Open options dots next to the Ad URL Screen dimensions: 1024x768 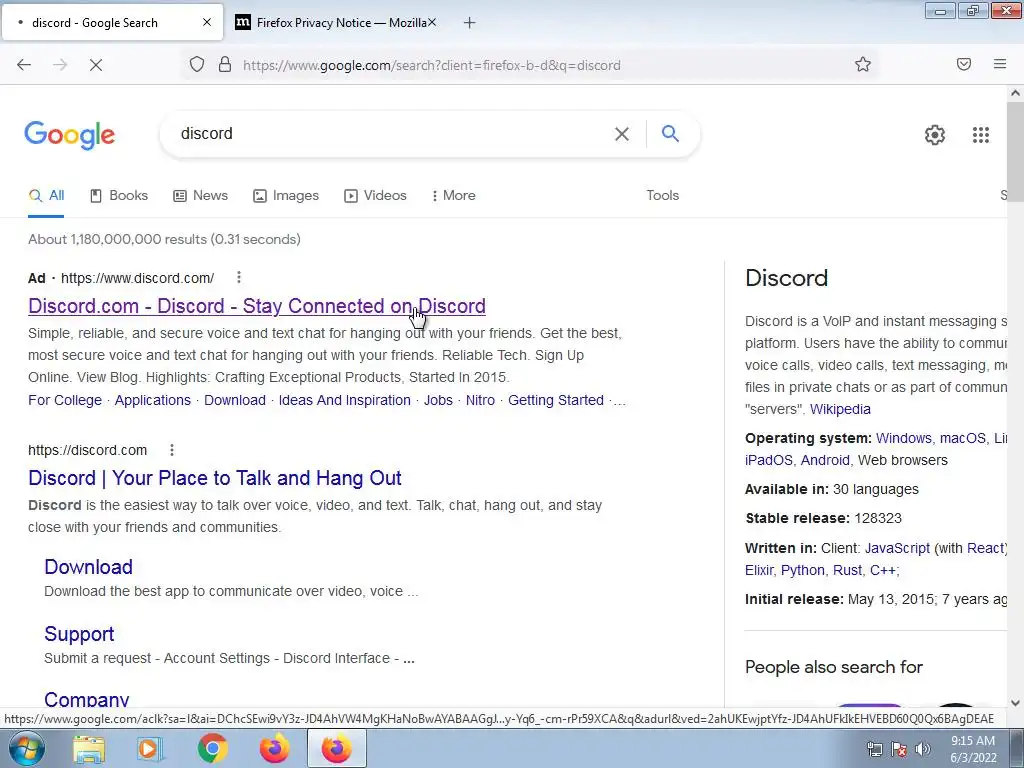[239, 278]
